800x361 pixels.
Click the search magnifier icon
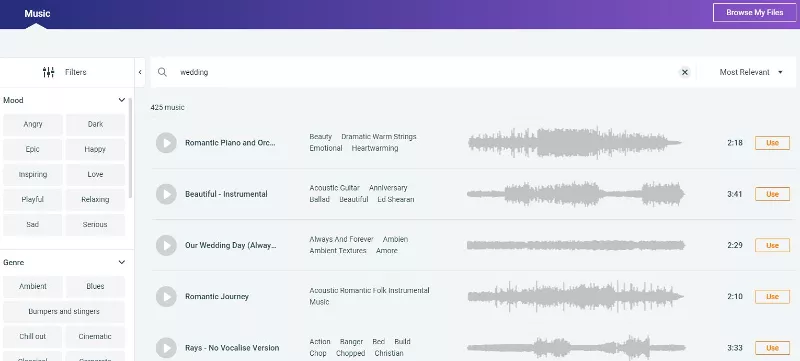pyautogui.click(x=162, y=72)
